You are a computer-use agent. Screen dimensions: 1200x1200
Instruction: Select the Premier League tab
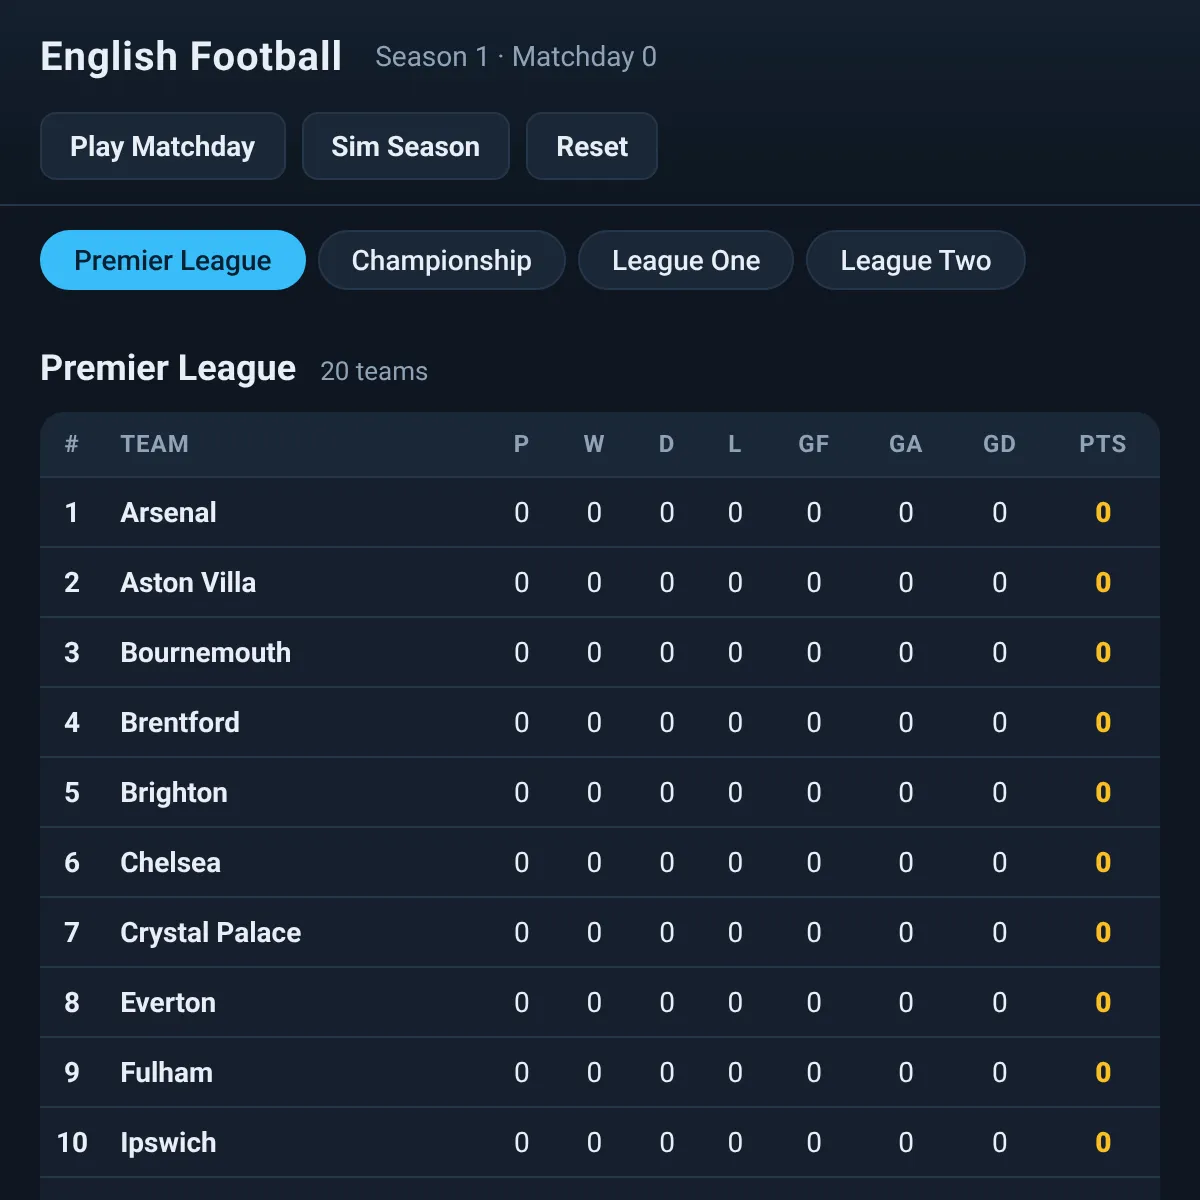pyautogui.click(x=173, y=260)
